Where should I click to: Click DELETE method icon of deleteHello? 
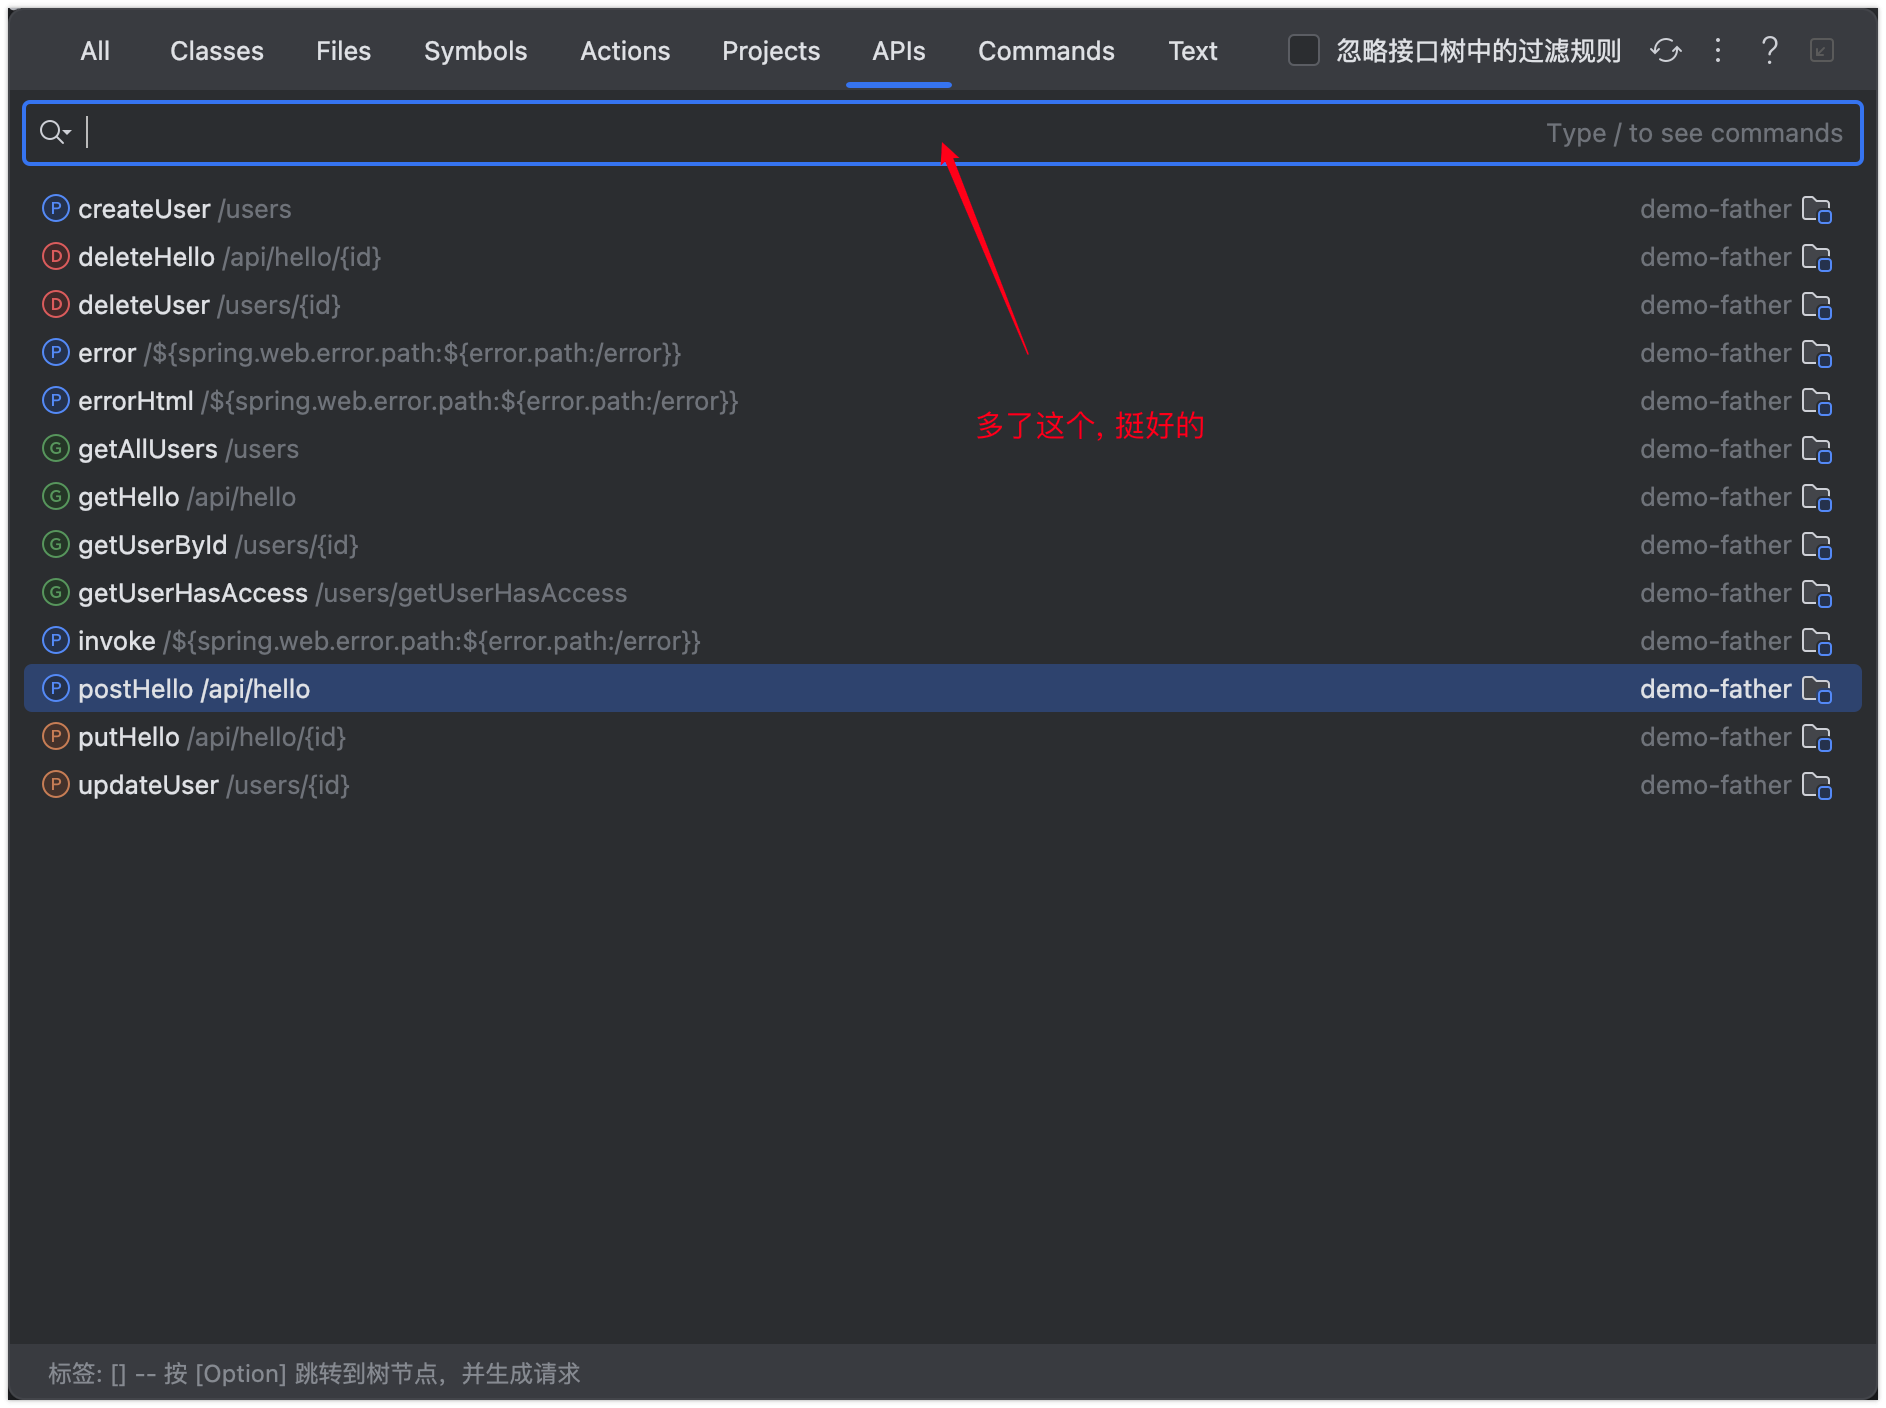(x=56, y=256)
